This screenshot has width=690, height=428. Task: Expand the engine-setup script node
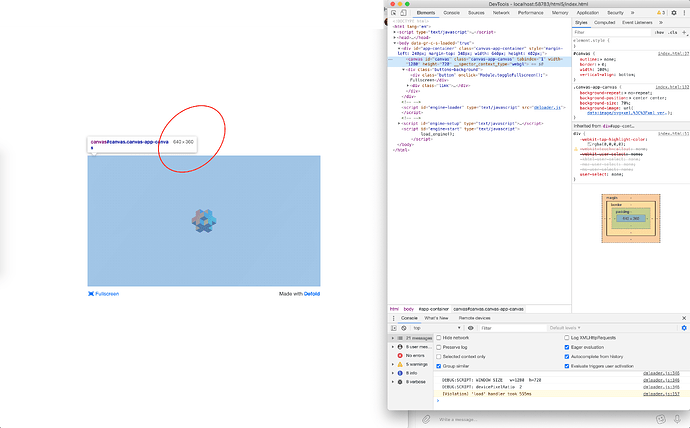tap(399, 124)
